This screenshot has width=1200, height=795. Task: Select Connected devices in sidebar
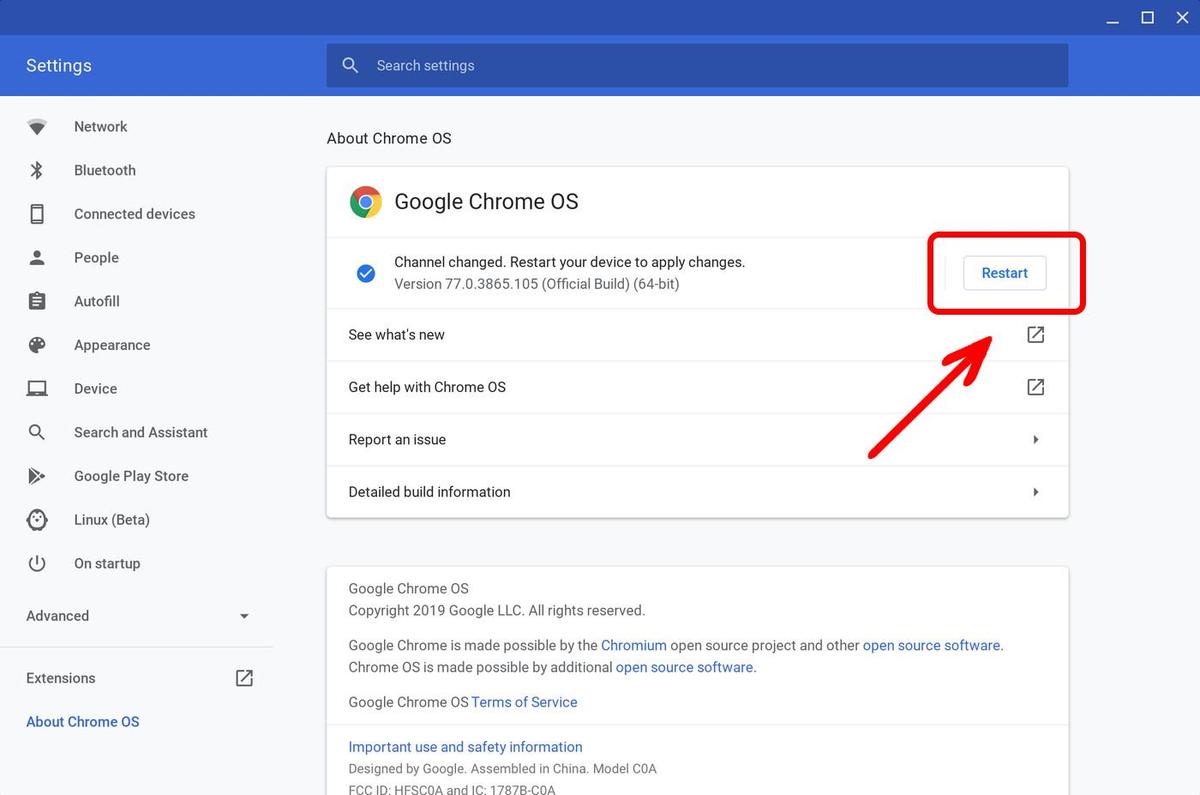[x=134, y=214]
